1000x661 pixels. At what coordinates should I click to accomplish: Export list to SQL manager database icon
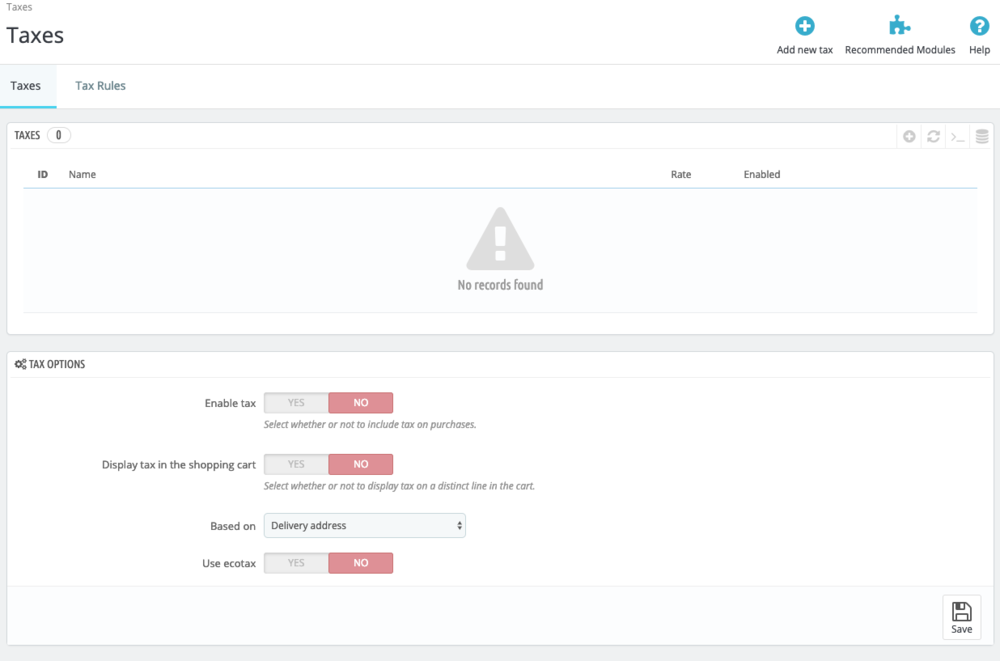981,136
